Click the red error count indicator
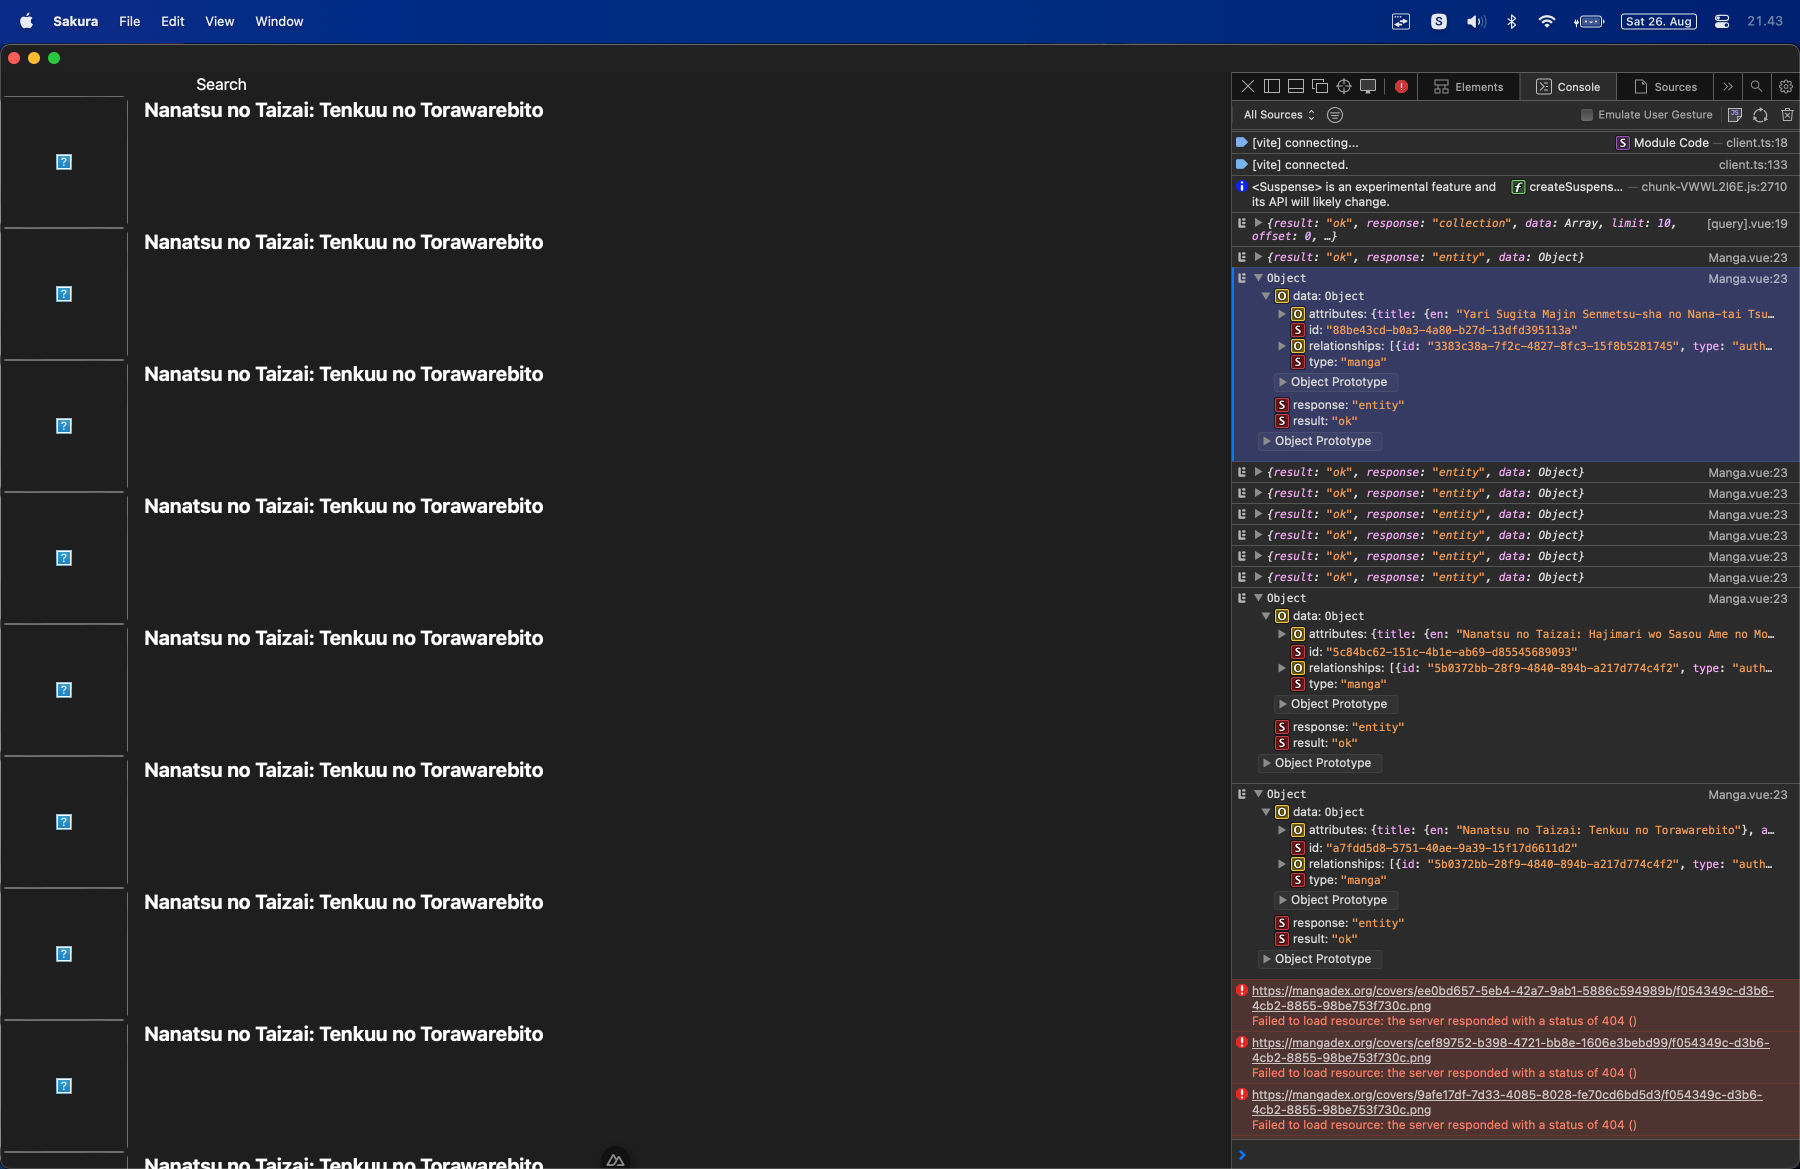1800x1169 pixels. pyautogui.click(x=1401, y=87)
